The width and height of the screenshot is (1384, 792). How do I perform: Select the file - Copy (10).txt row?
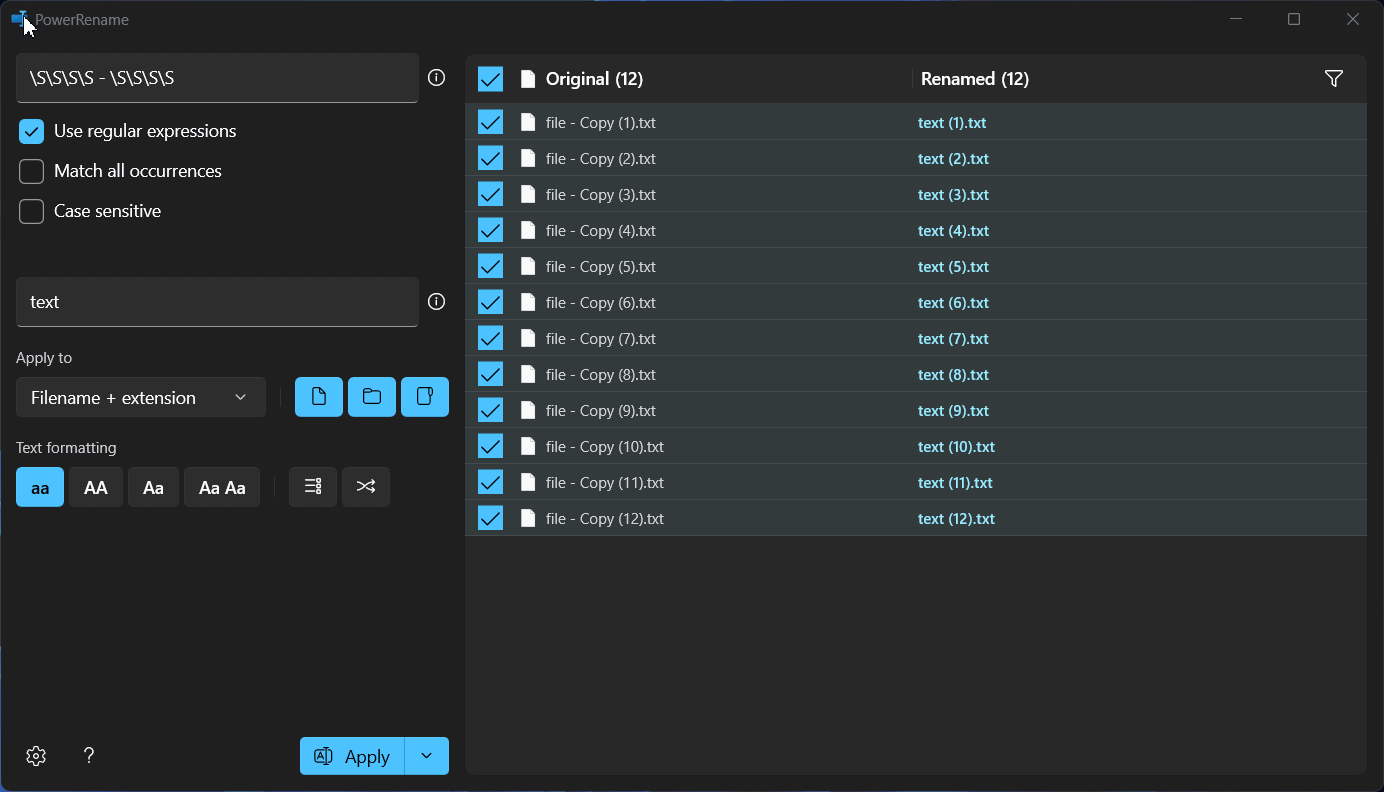(916, 447)
